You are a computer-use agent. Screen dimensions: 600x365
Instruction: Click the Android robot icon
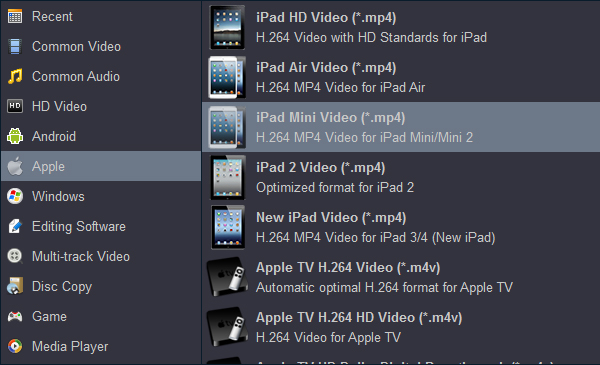click(x=15, y=136)
